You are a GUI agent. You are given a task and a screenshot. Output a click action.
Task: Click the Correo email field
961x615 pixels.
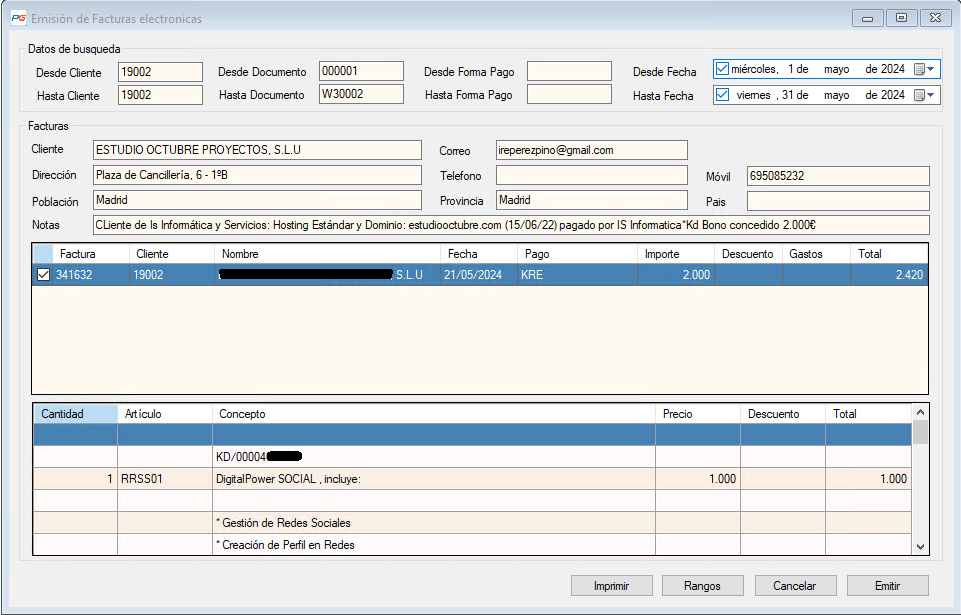click(591, 150)
